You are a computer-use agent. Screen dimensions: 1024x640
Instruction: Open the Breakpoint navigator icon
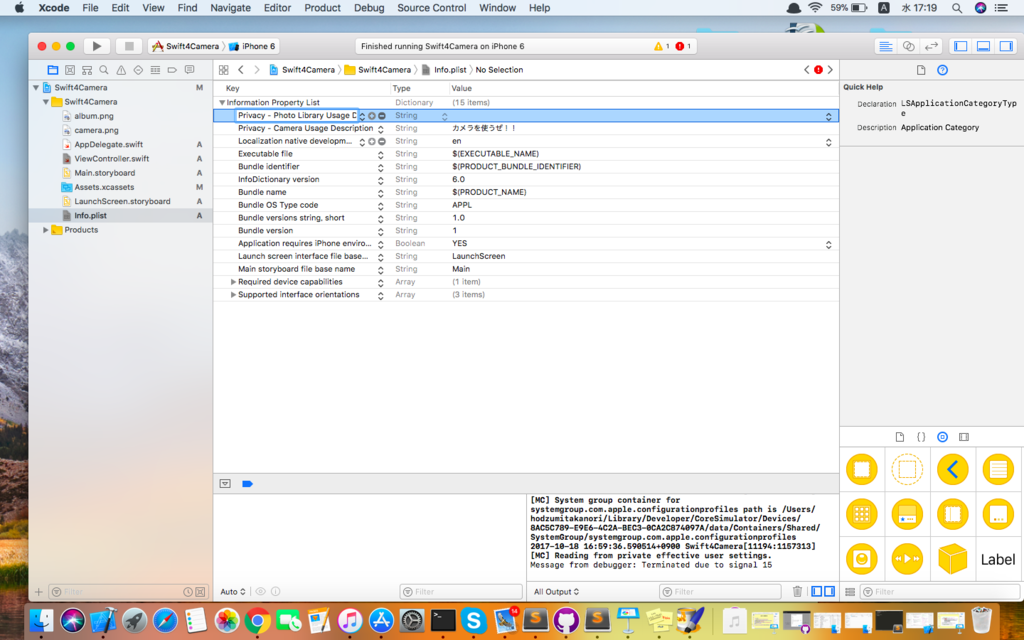click(x=172, y=70)
